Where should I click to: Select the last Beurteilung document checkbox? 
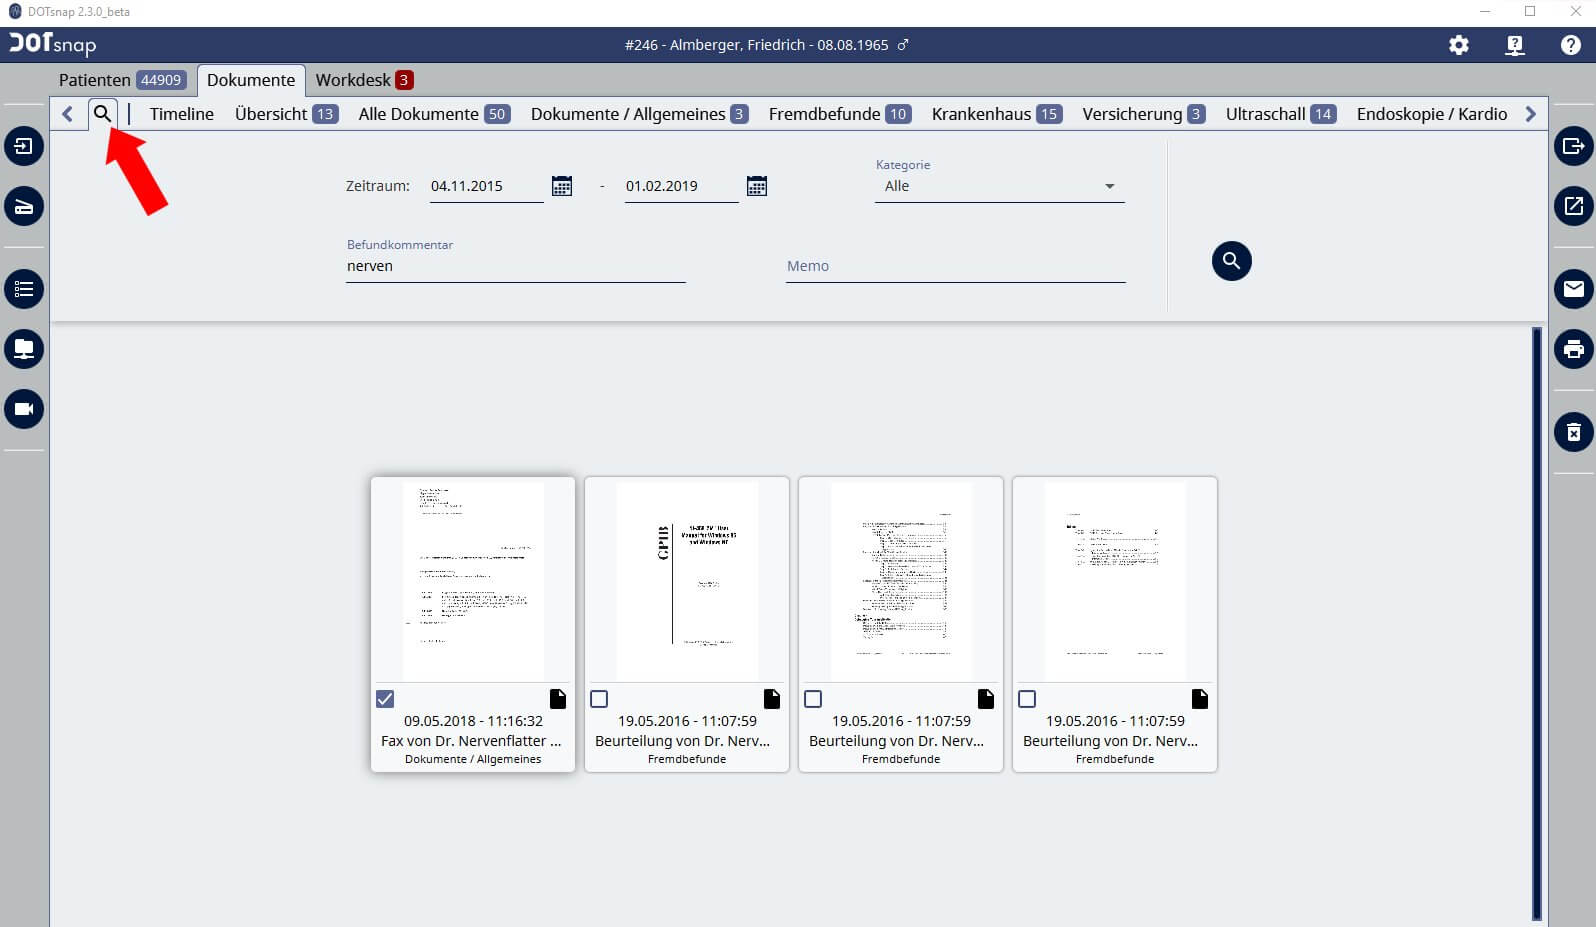(x=1027, y=699)
